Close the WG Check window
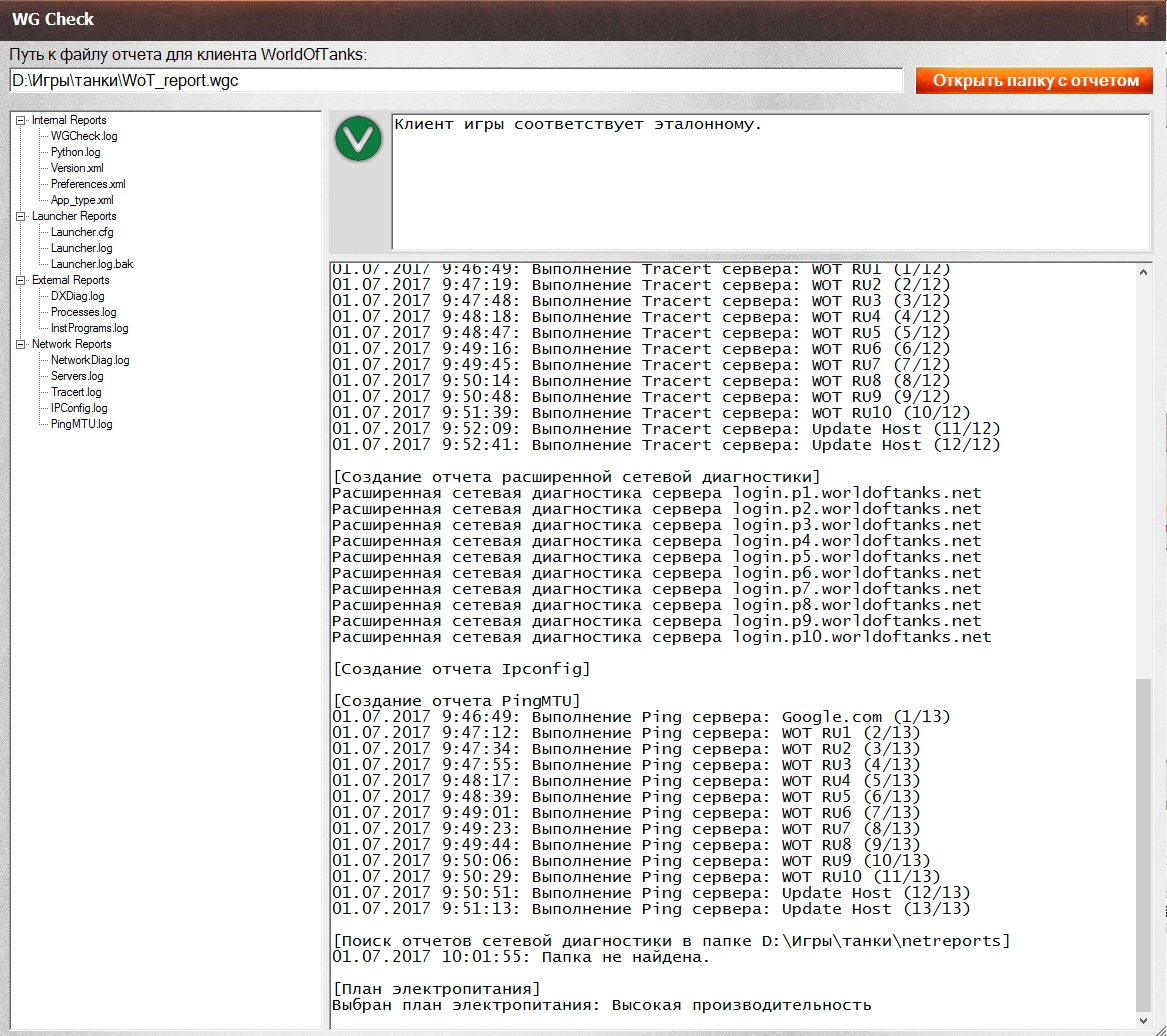This screenshot has height=1036, width=1167. click(1141, 18)
